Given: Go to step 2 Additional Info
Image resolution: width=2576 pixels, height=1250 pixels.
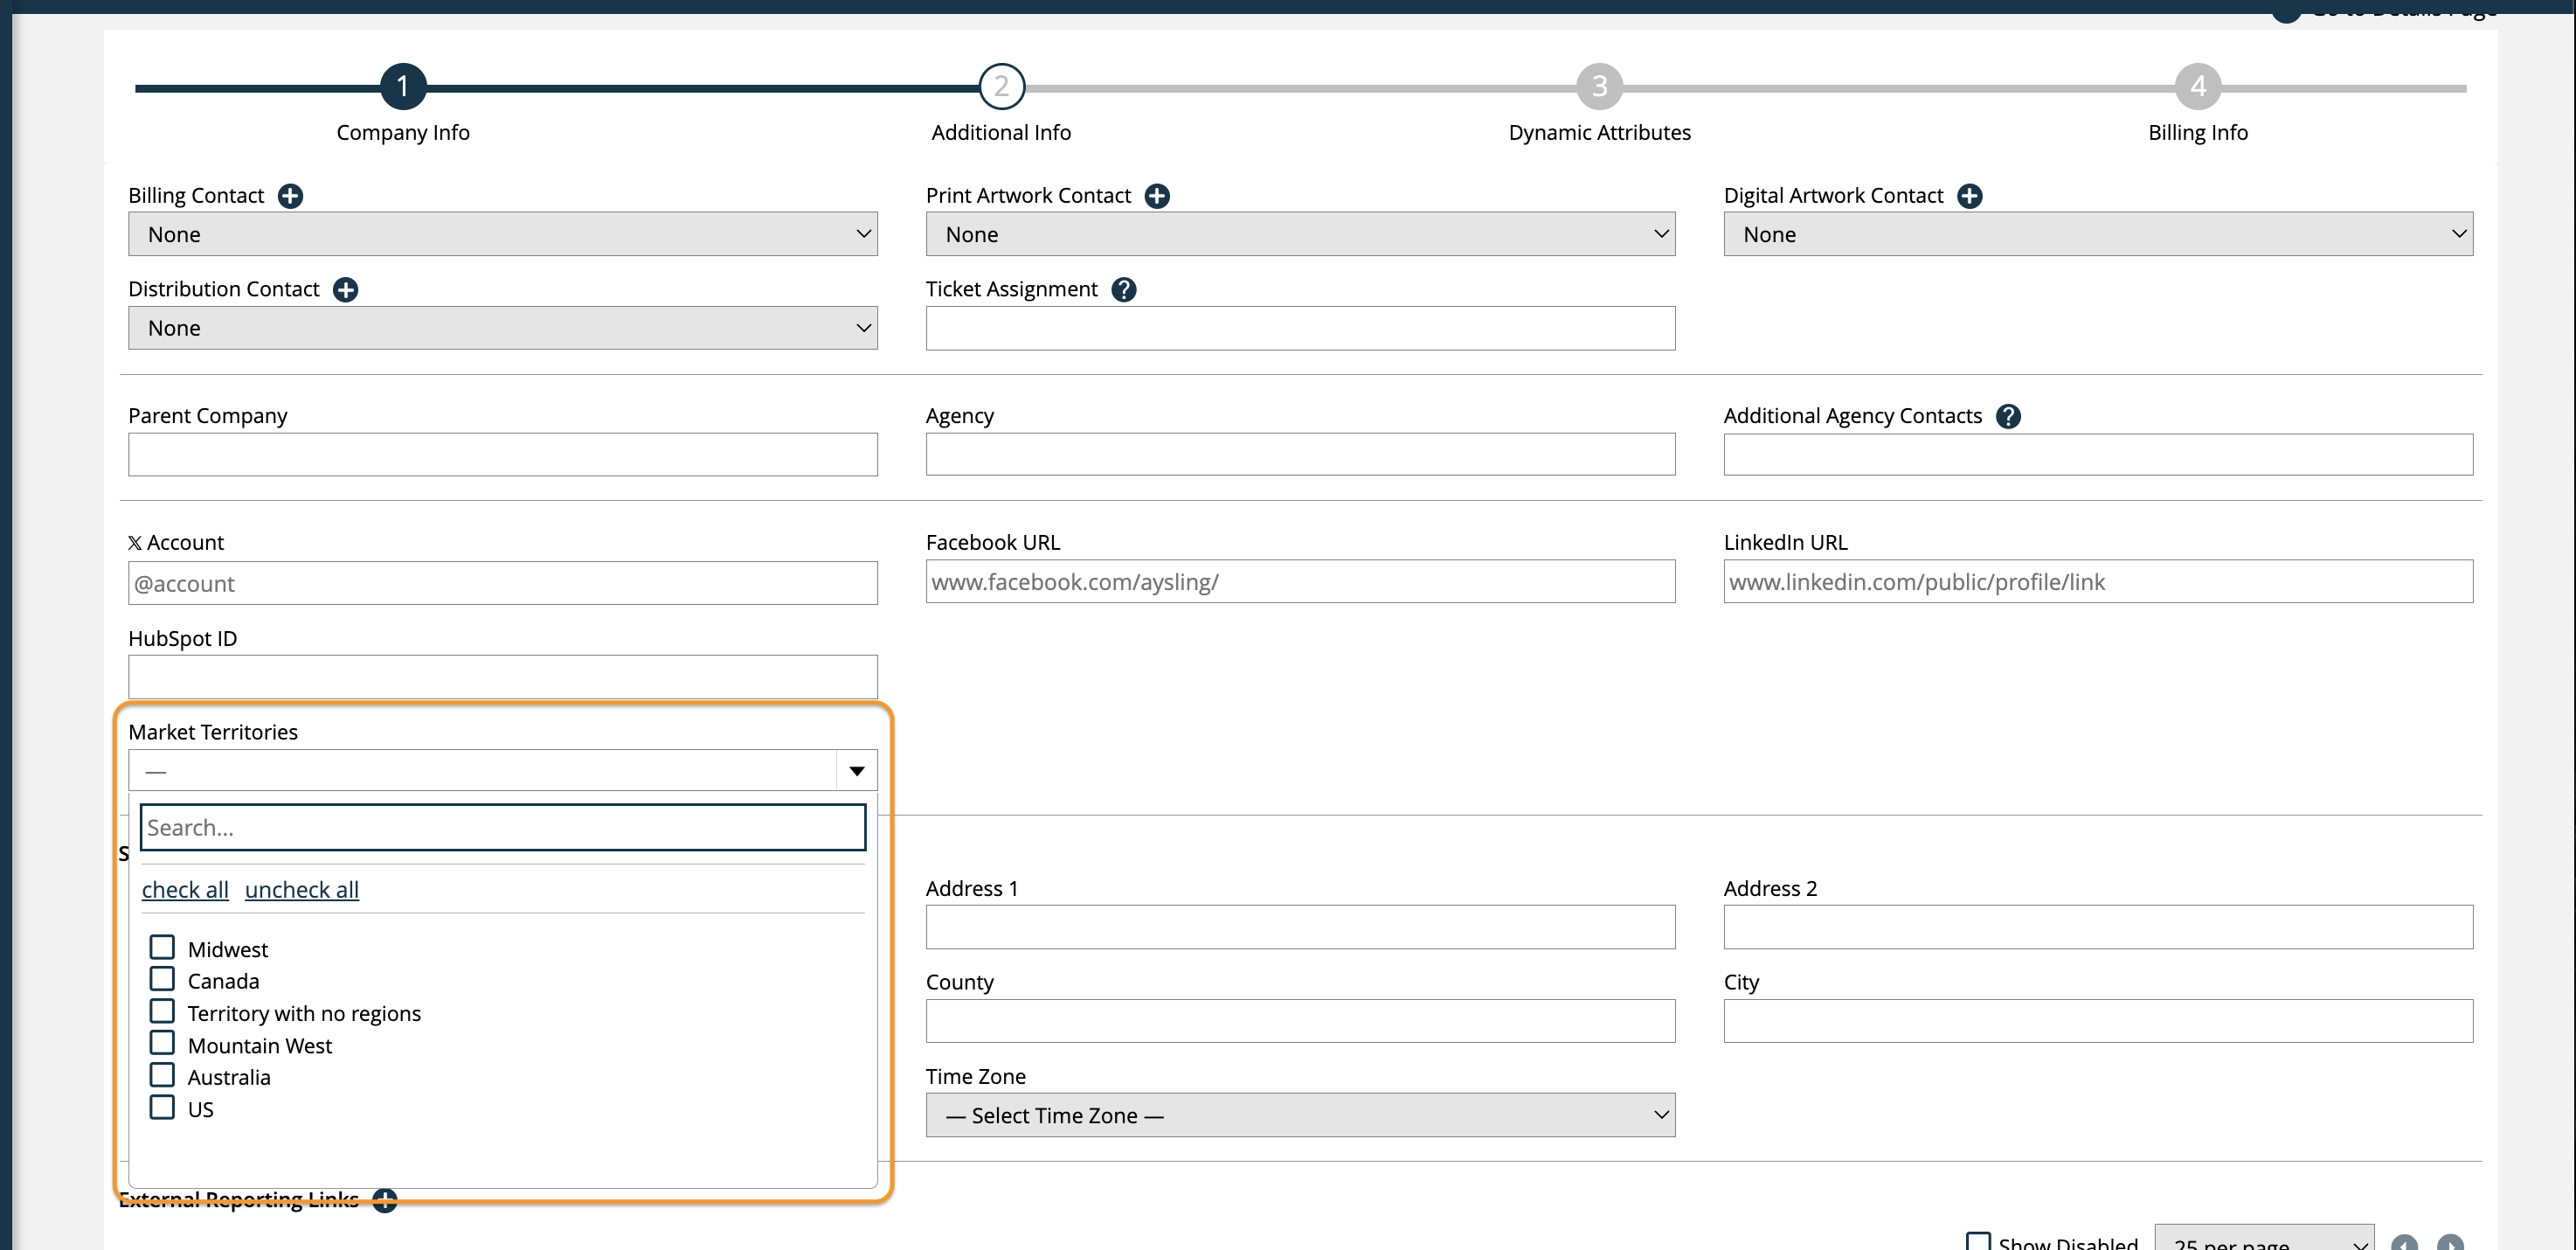Looking at the screenshot, I should [x=1001, y=87].
